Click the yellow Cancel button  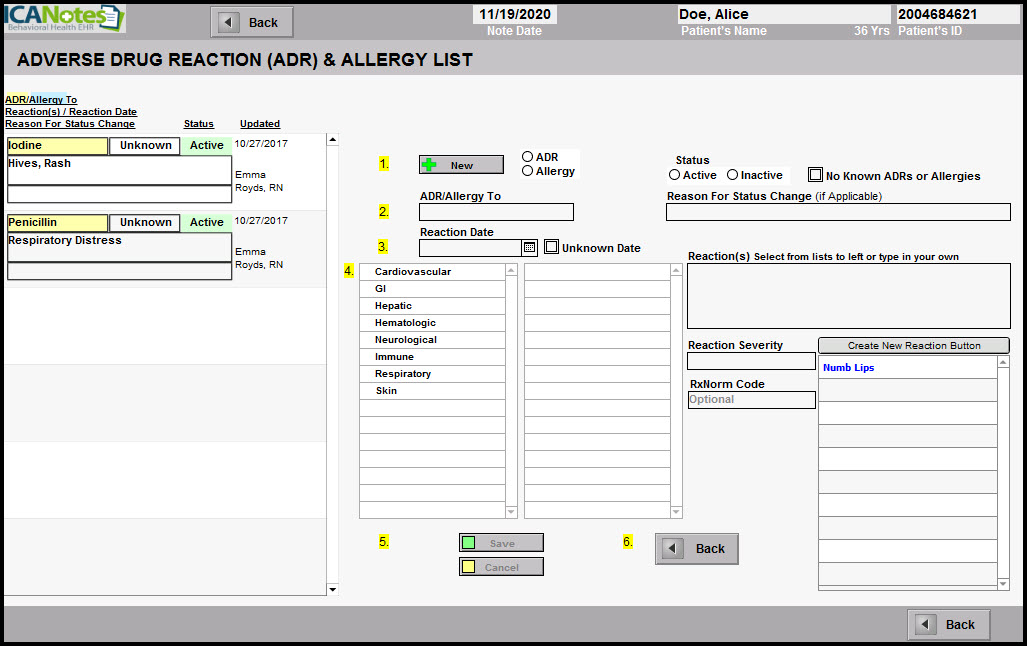(x=501, y=567)
